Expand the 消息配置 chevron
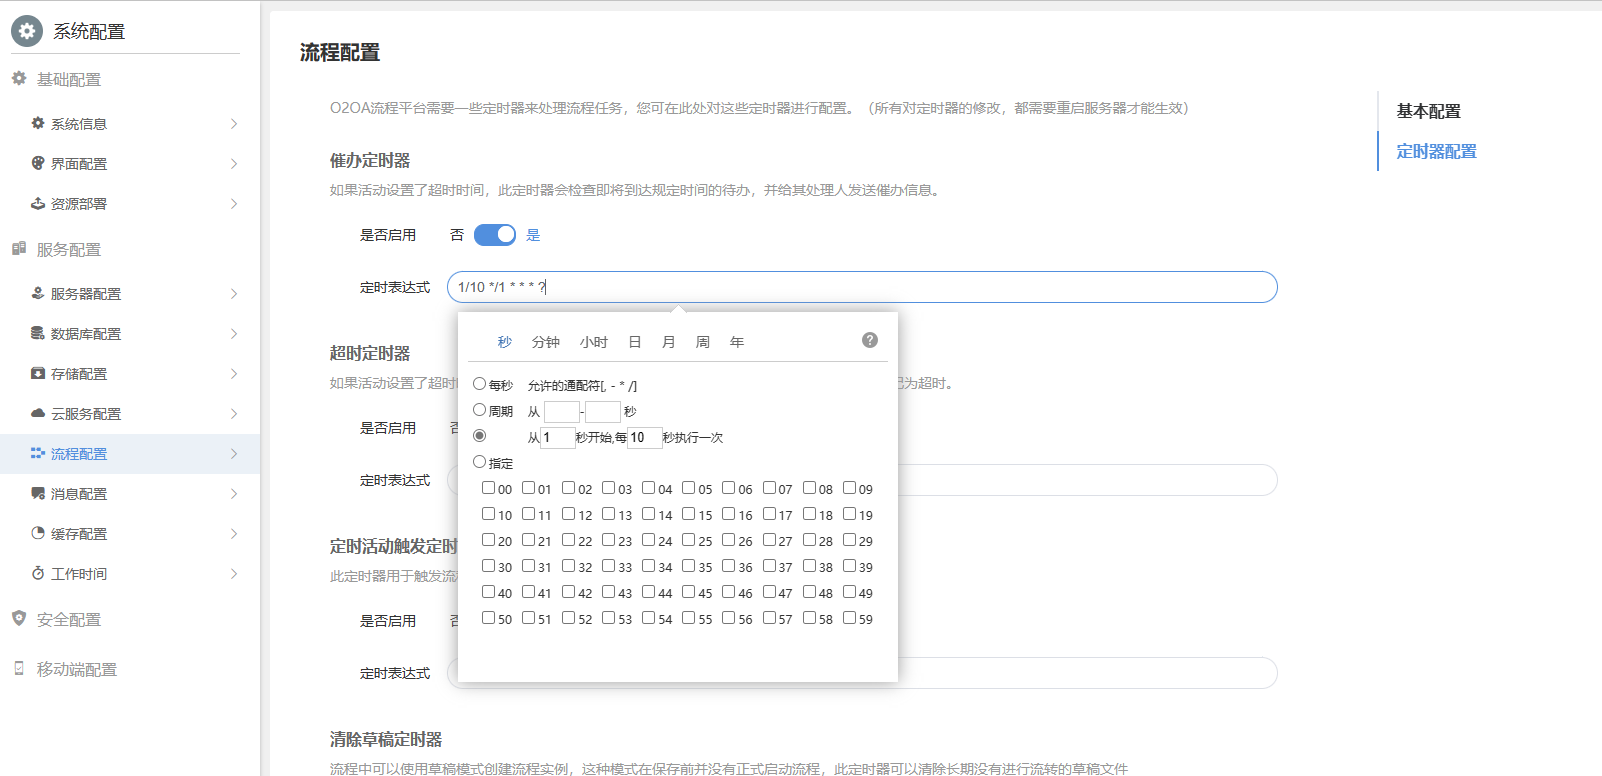Viewport: 1602px width, 776px height. [x=234, y=494]
